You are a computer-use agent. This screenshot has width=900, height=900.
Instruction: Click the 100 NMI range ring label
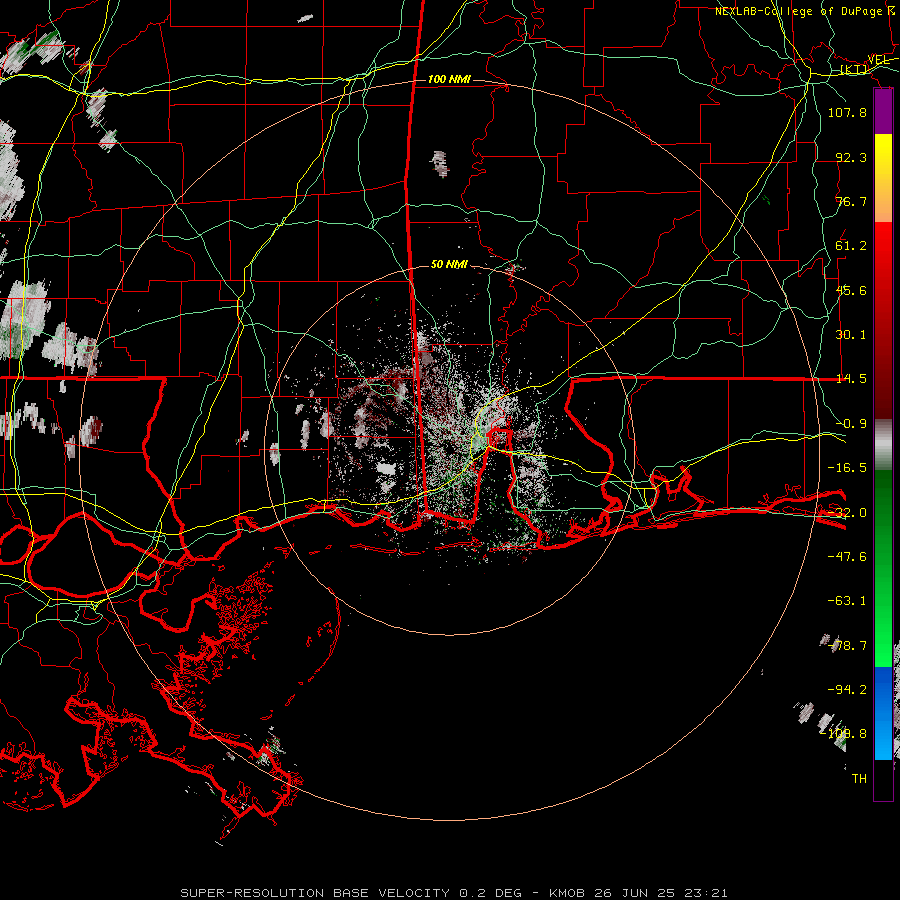pos(449,79)
